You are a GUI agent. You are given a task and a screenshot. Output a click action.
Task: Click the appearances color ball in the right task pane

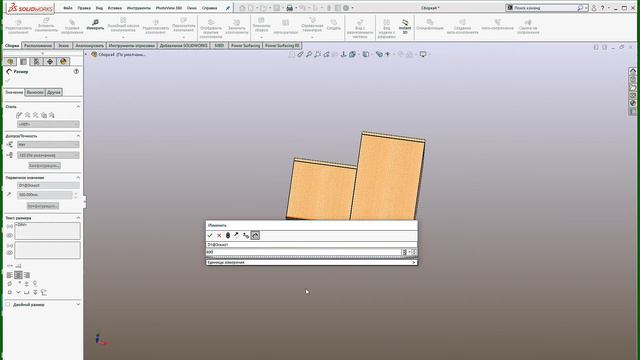(633, 103)
